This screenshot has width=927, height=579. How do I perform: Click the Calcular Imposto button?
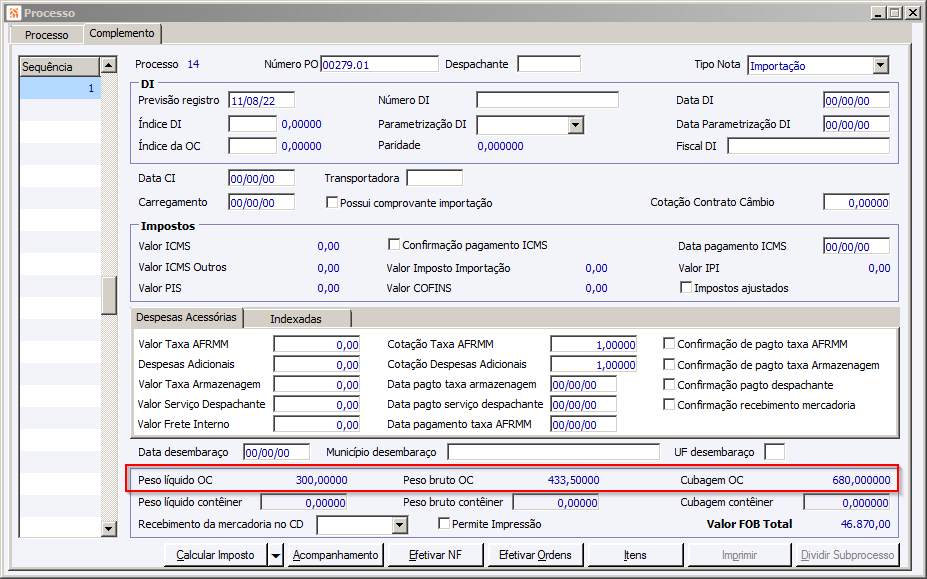tap(216, 555)
